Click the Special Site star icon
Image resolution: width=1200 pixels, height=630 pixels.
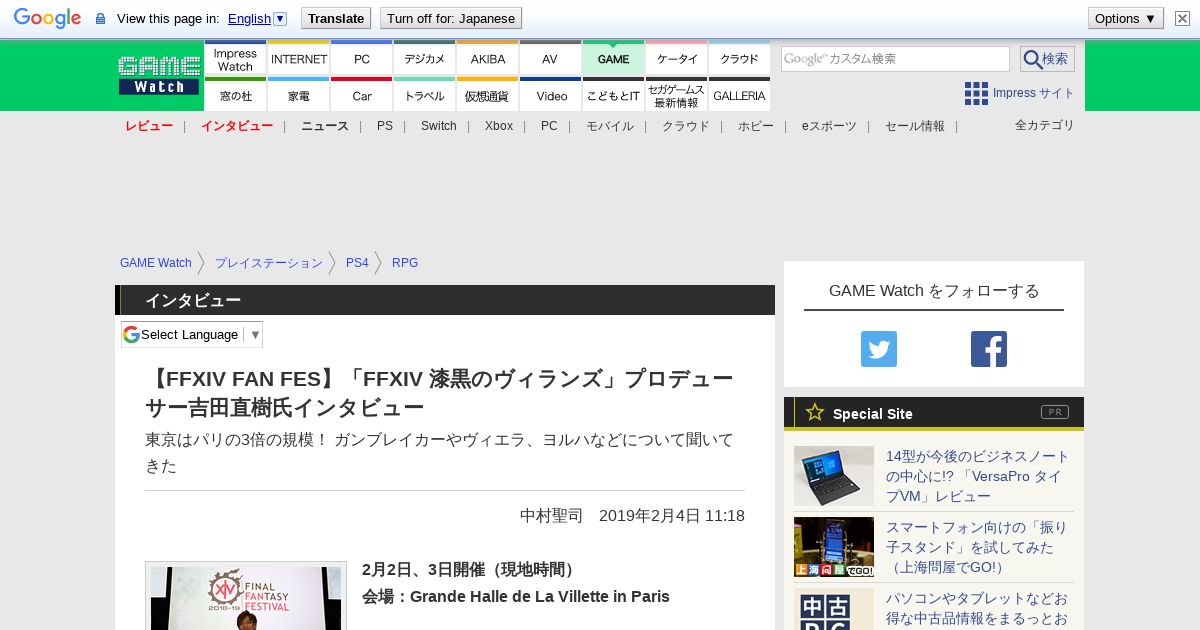click(x=815, y=412)
